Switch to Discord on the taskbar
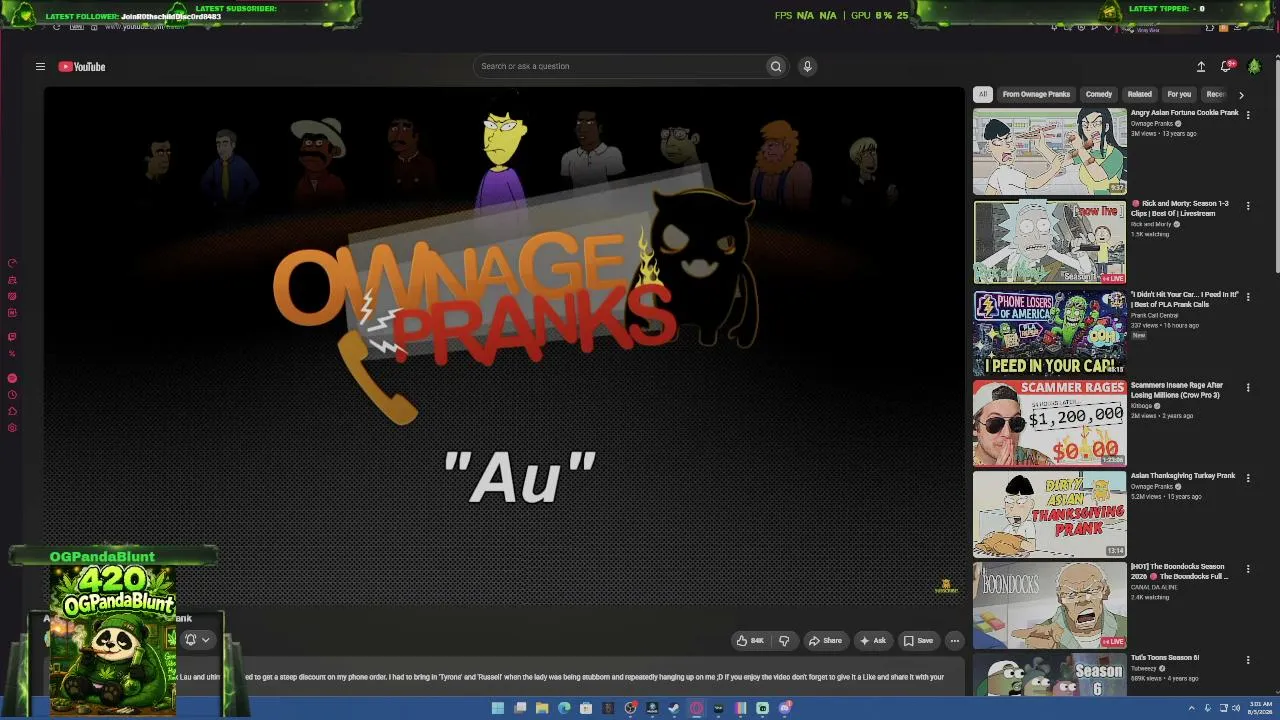Screen dimensions: 1280x720 (x=786, y=708)
